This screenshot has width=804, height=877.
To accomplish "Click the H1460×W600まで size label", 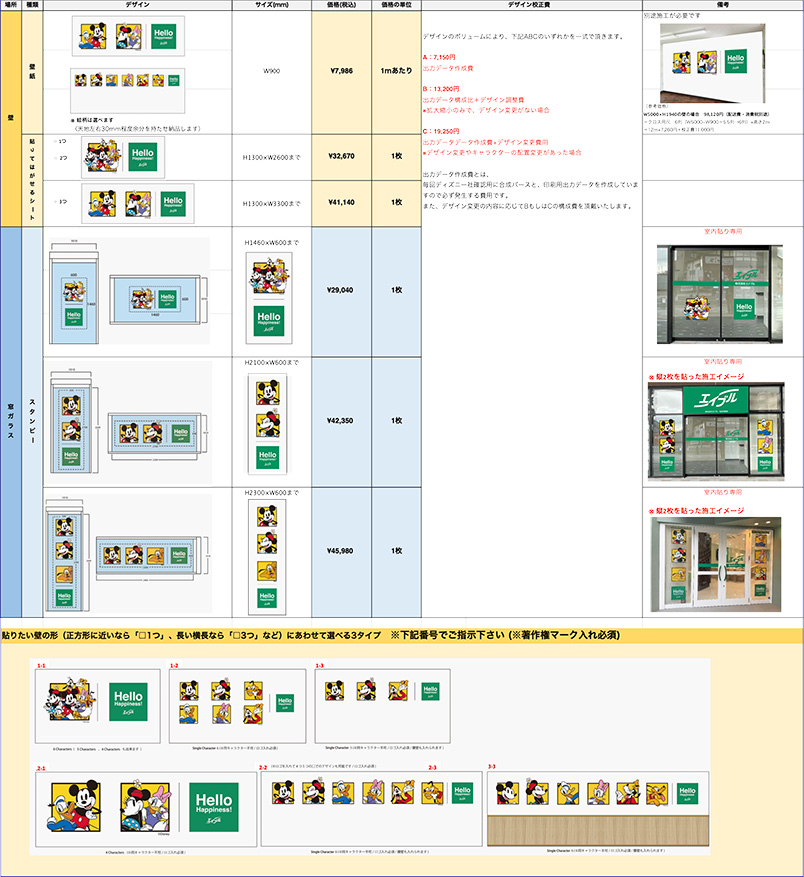I will [x=271, y=243].
